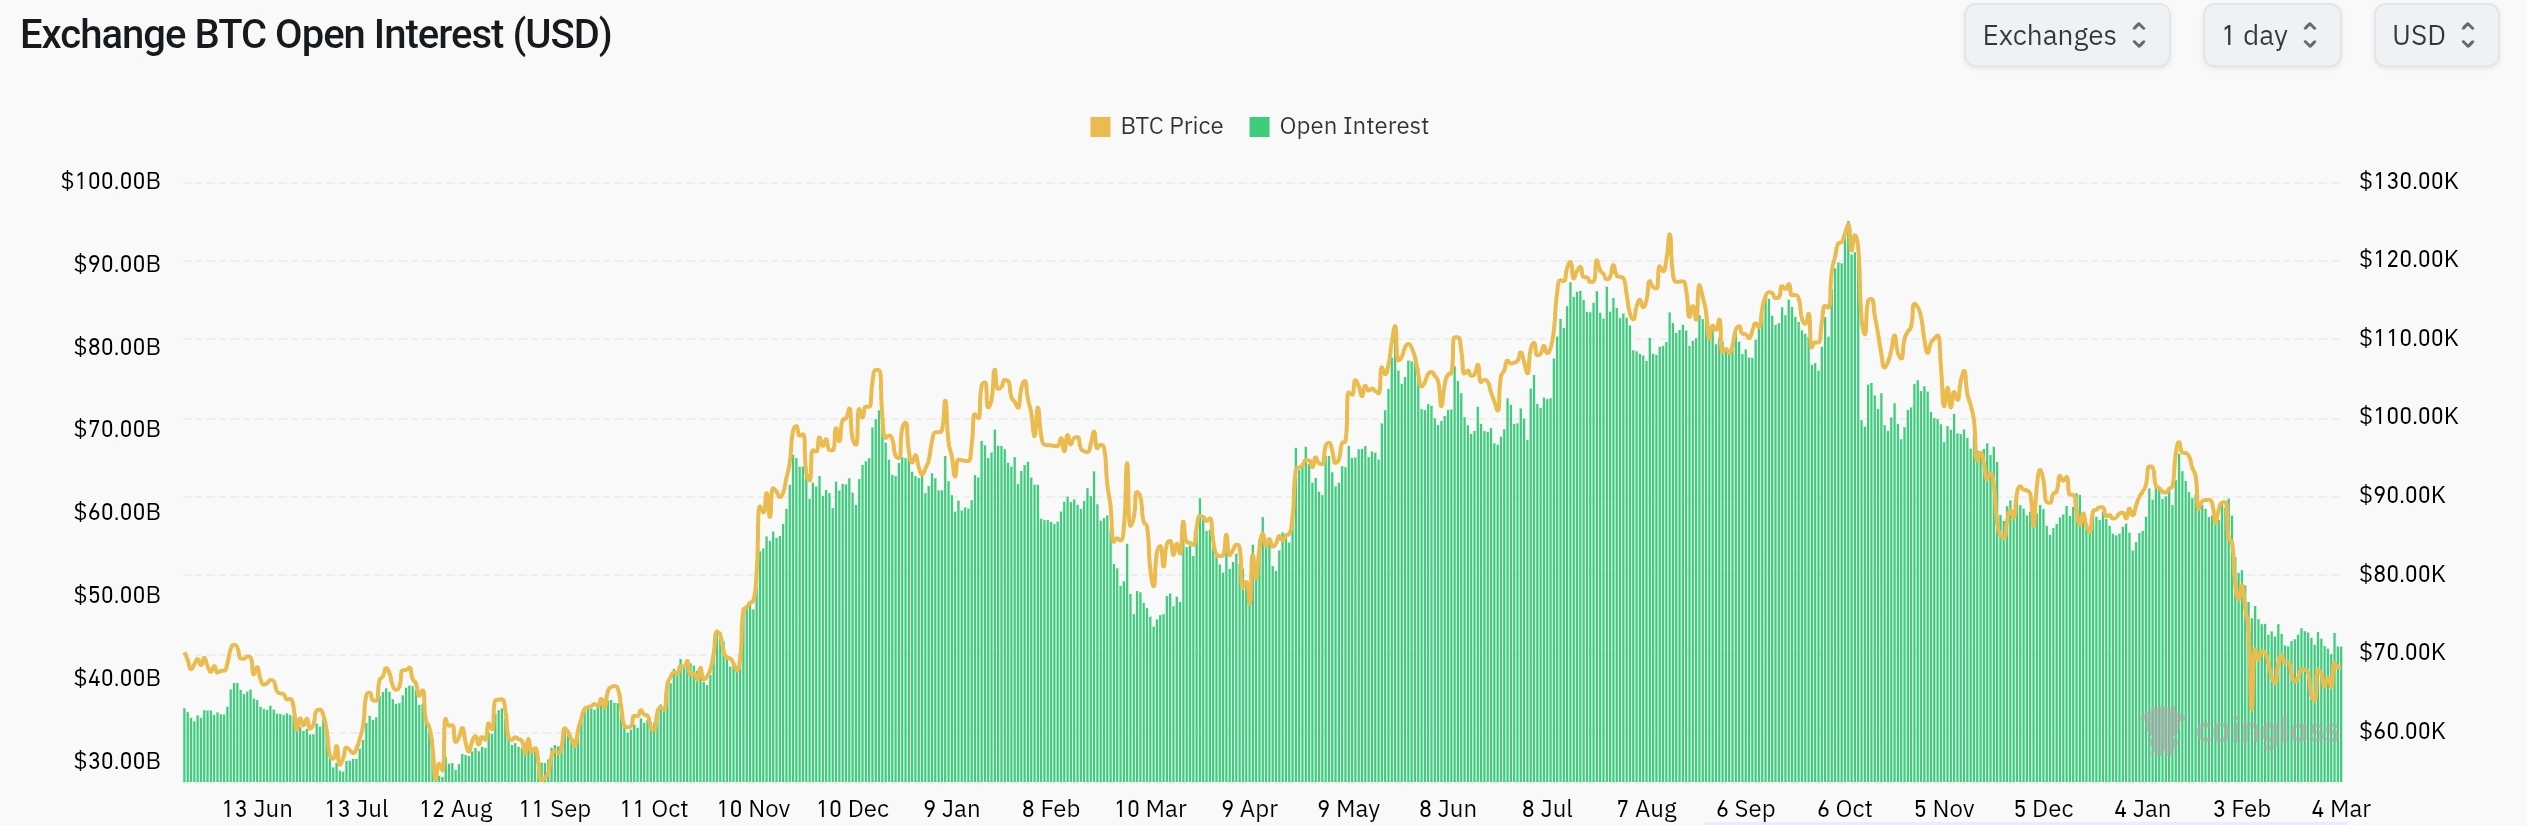Click the chevron arrows in Exchanges selector
The width and height of the screenshot is (2527, 825).
[2139, 36]
